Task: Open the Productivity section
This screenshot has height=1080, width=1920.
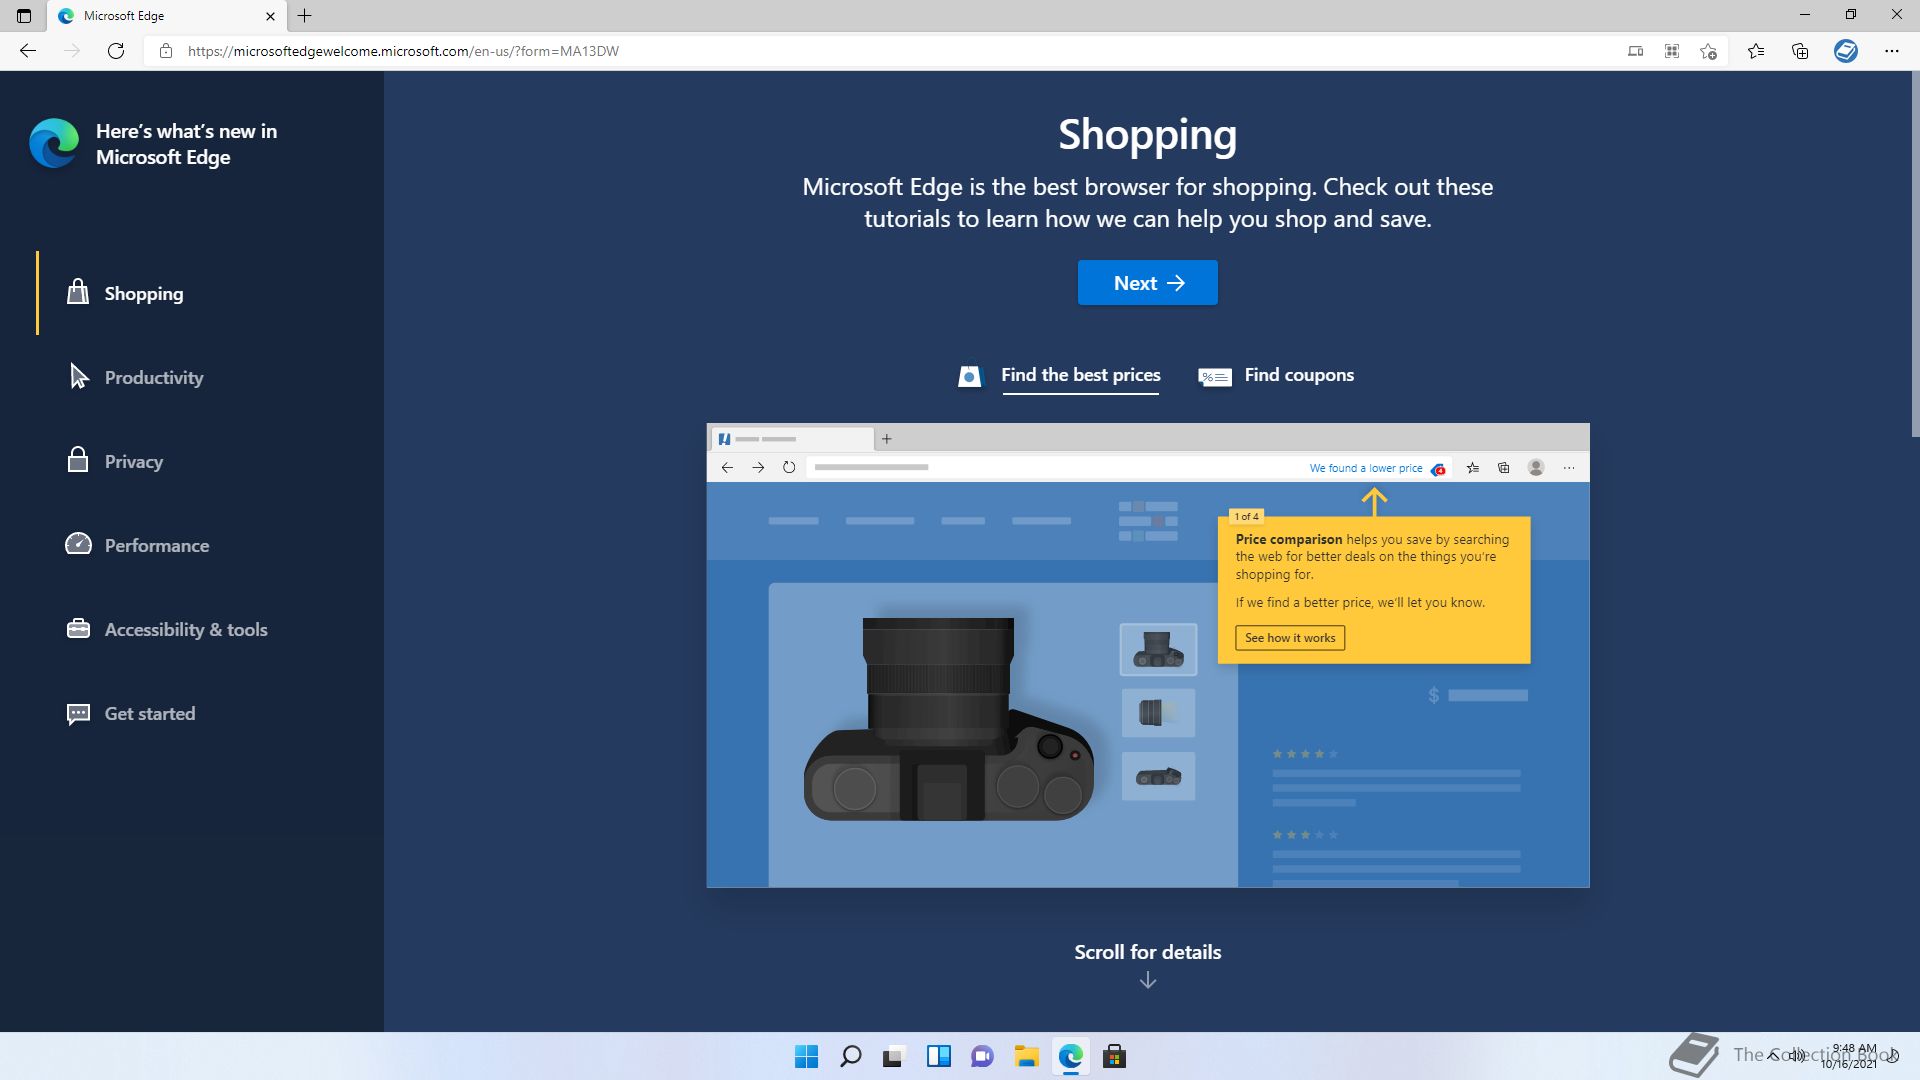Action: [x=154, y=377]
